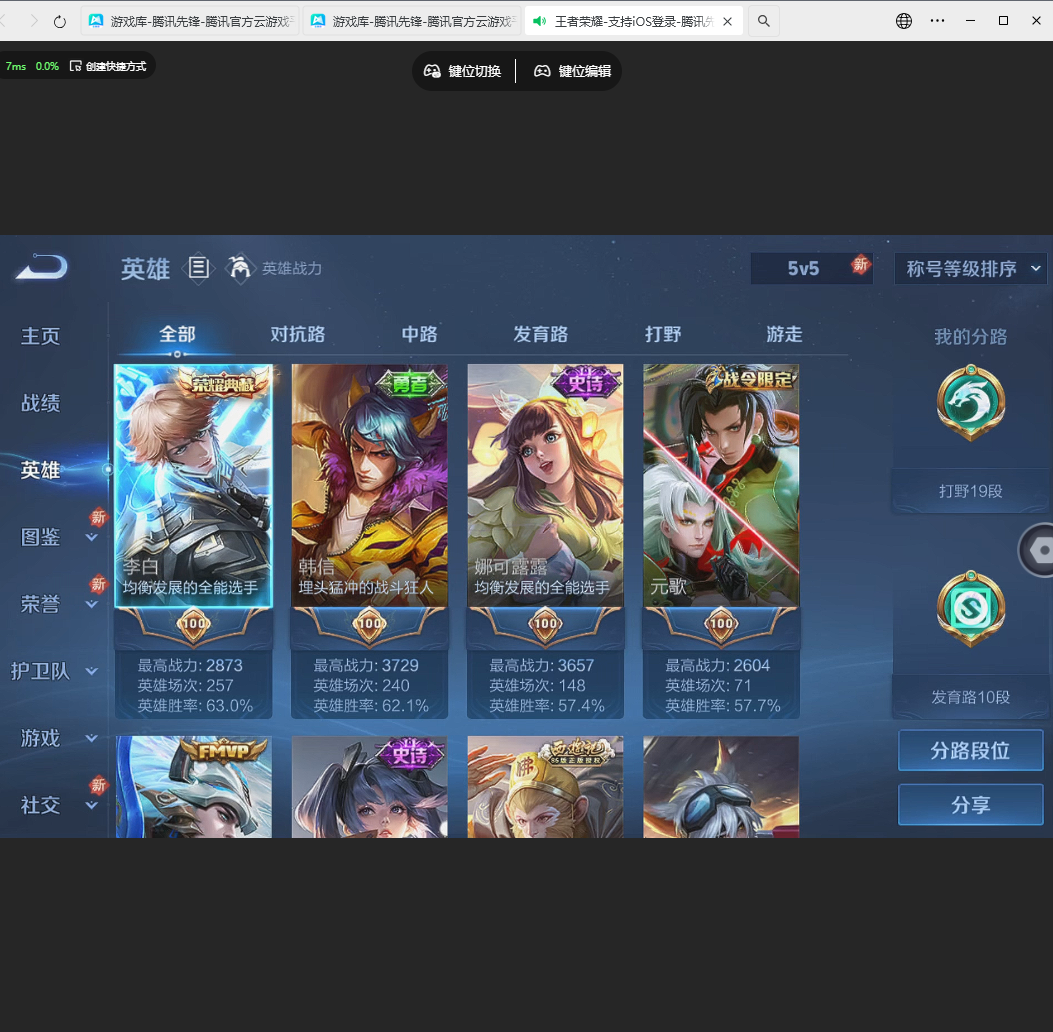
Task: Expand the 社交 sidebar chevron
Action: click(92, 805)
